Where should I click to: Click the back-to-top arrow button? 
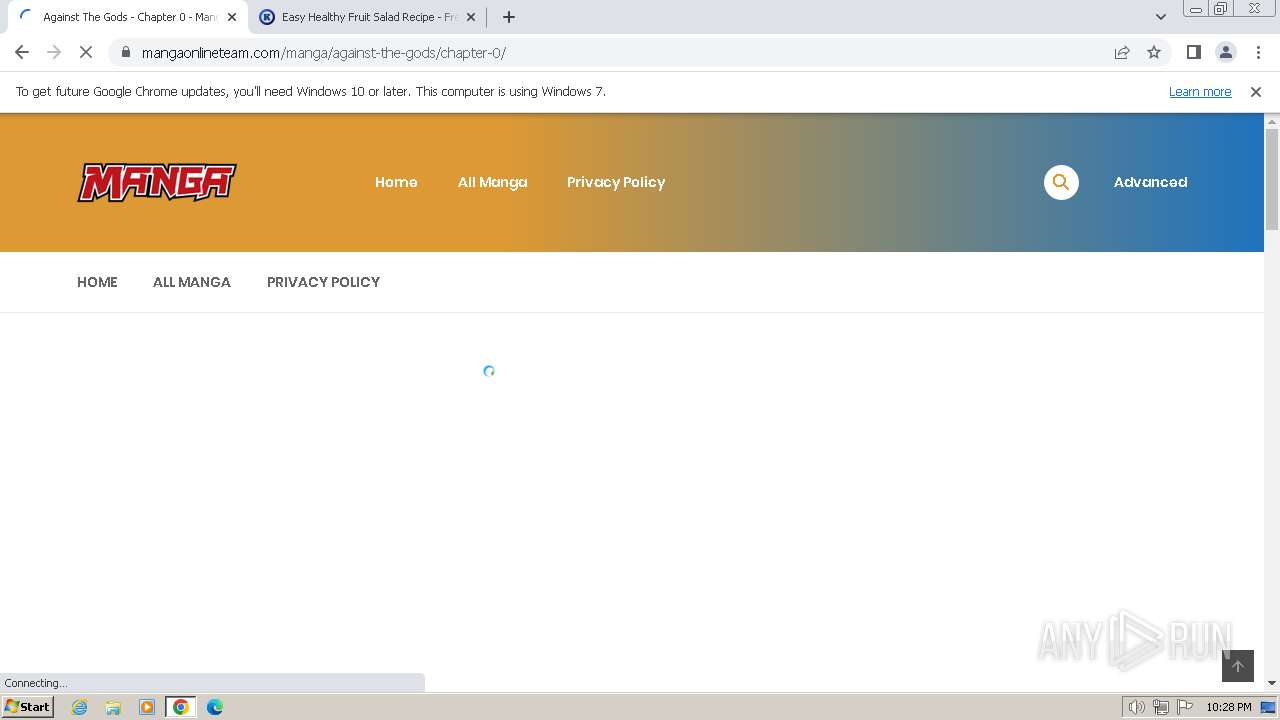click(x=1238, y=666)
